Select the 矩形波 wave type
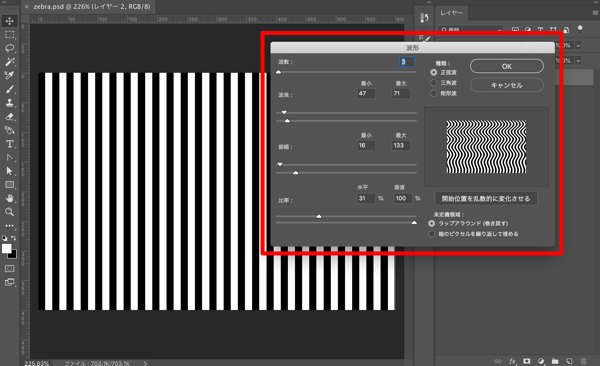Viewport: 600px width, 366px height. point(434,93)
